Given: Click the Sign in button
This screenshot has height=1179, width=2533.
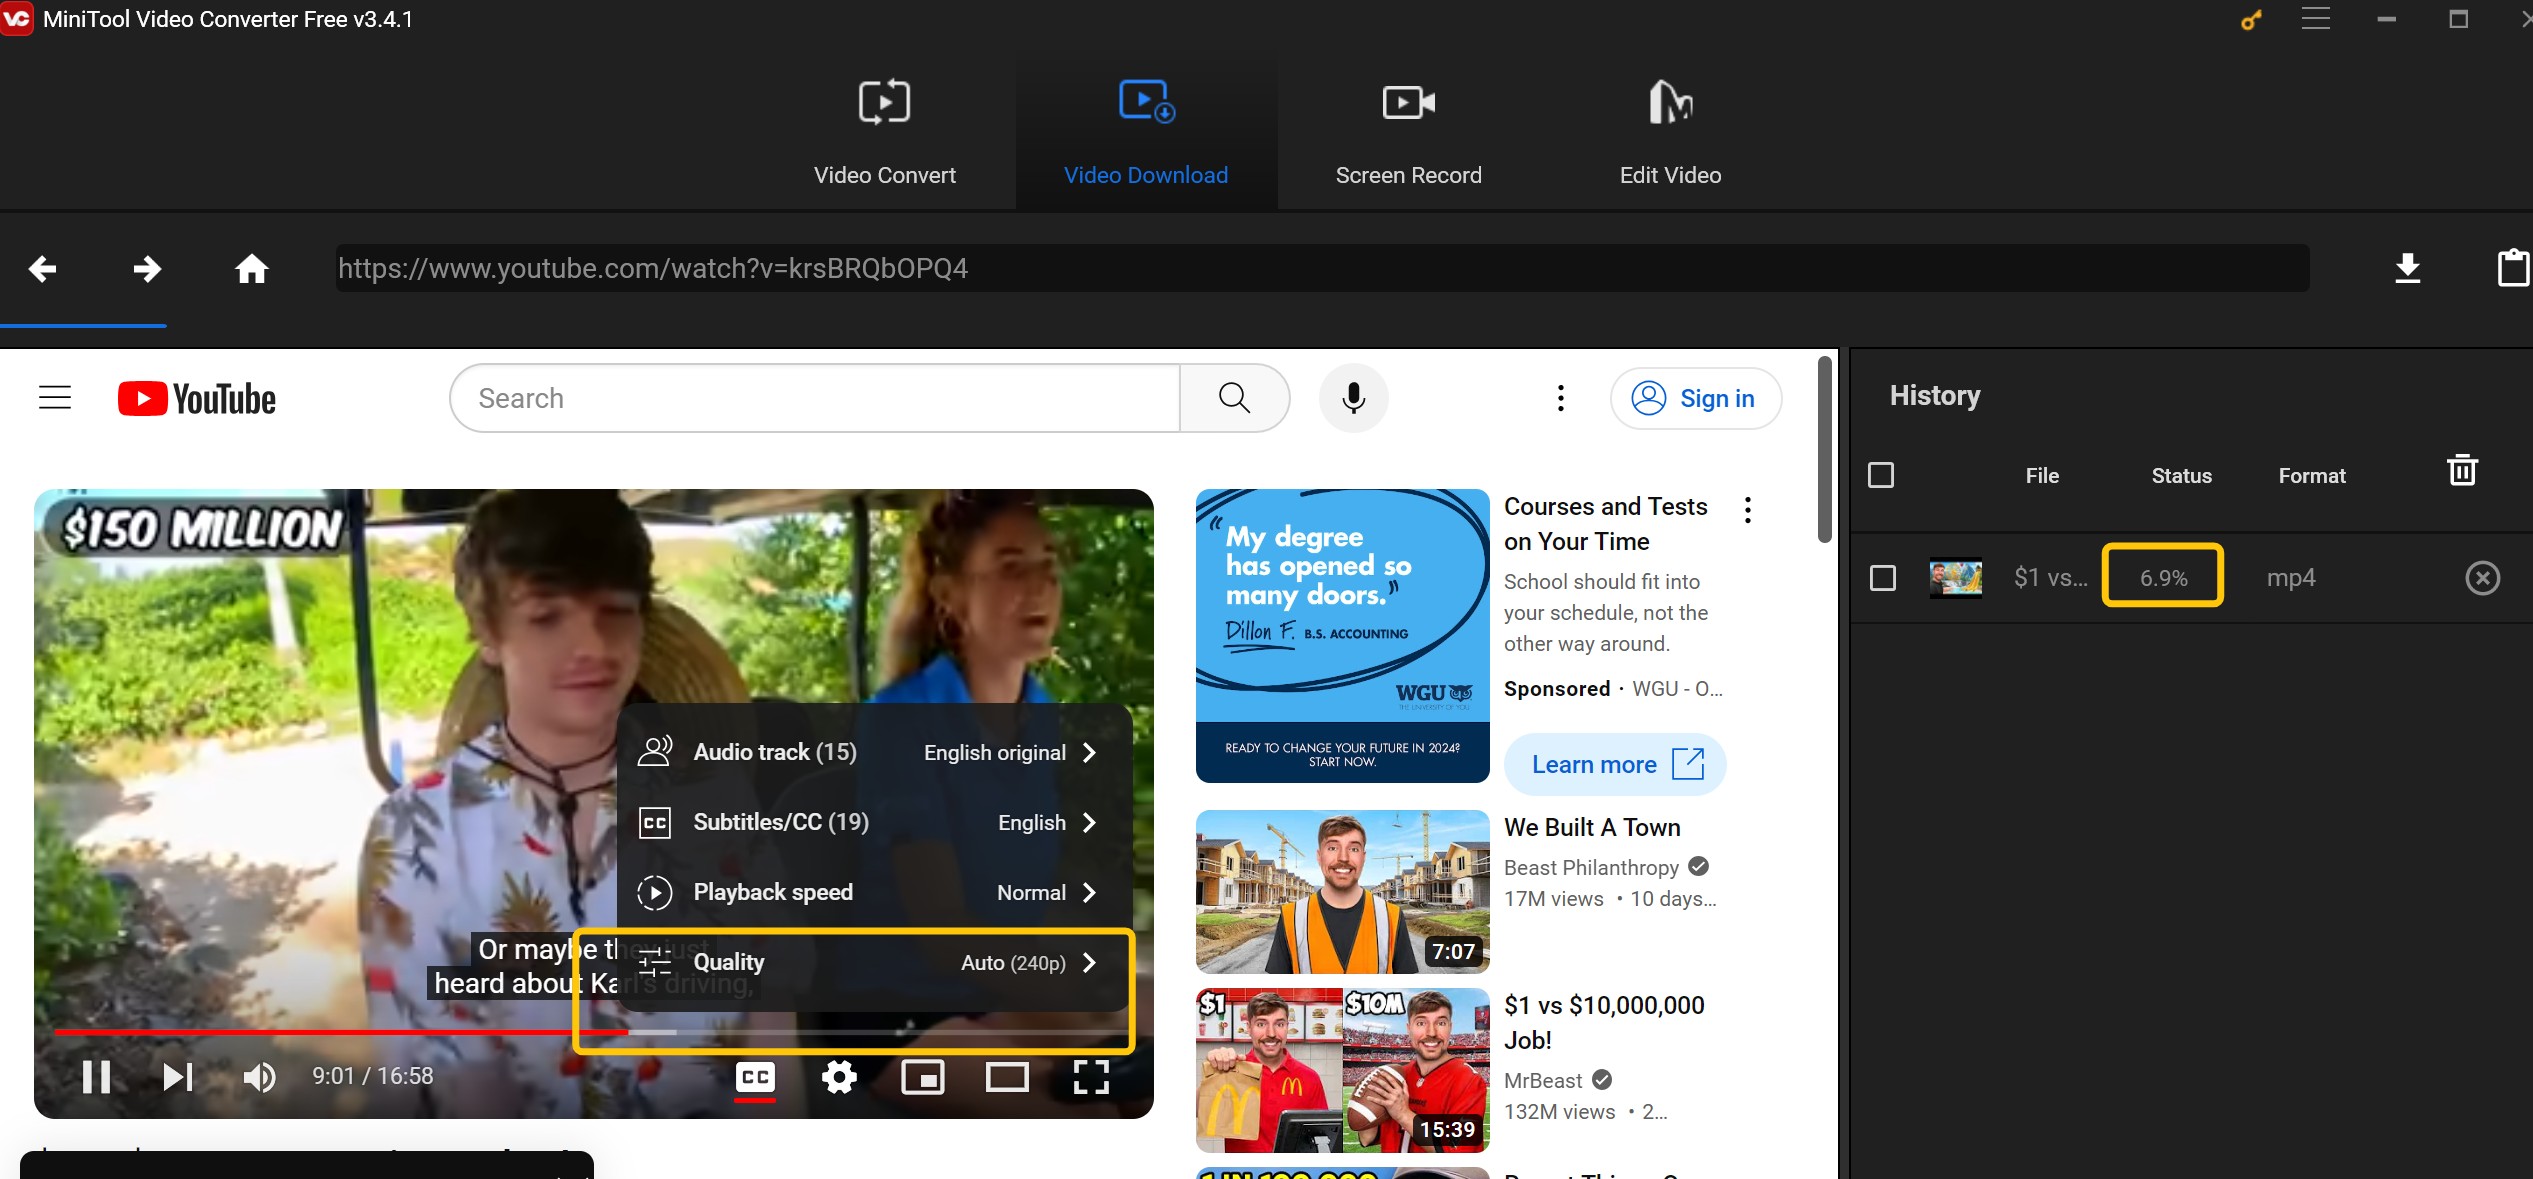Looking at the screenshot, I should [1695, 398].
